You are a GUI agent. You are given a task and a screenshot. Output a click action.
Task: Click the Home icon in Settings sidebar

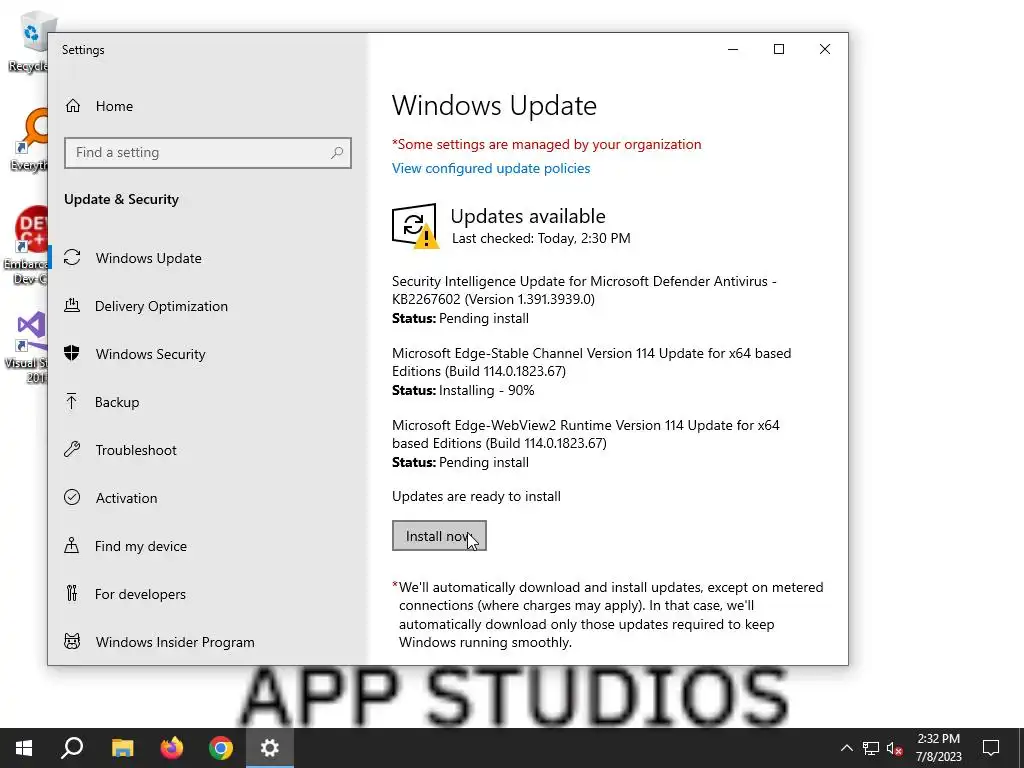[72, 106]
